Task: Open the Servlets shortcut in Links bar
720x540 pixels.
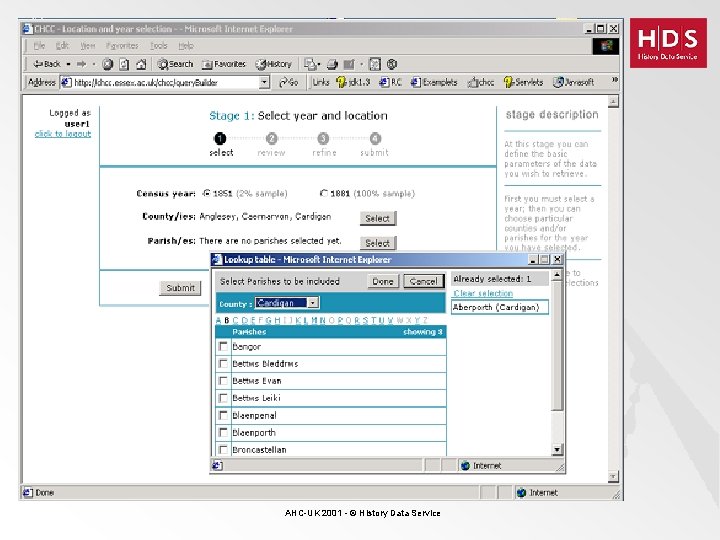Action: pyautogui.click(x=523, y=82)
